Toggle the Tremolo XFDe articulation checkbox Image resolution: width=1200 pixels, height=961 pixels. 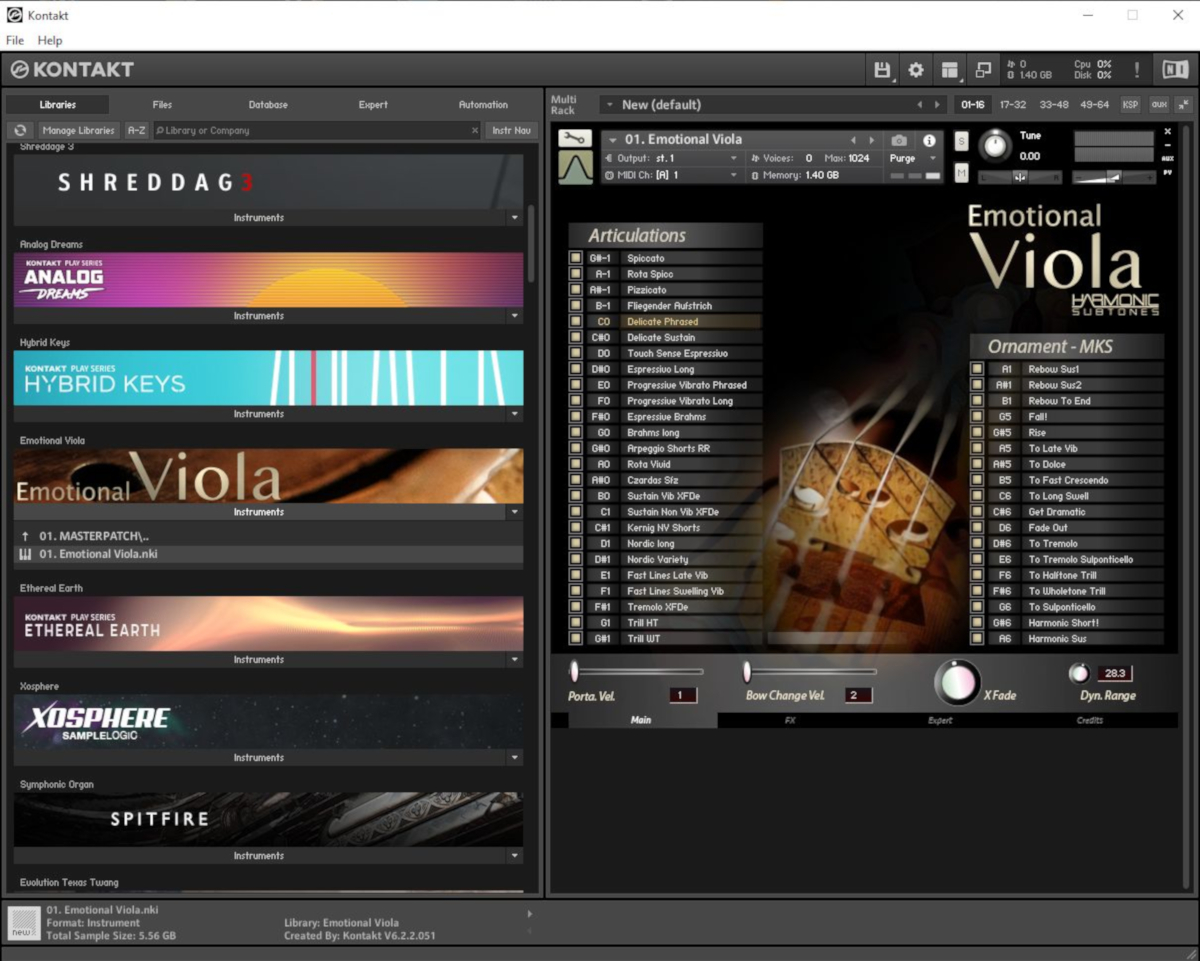pyautogui.click(x=576, y=607)
